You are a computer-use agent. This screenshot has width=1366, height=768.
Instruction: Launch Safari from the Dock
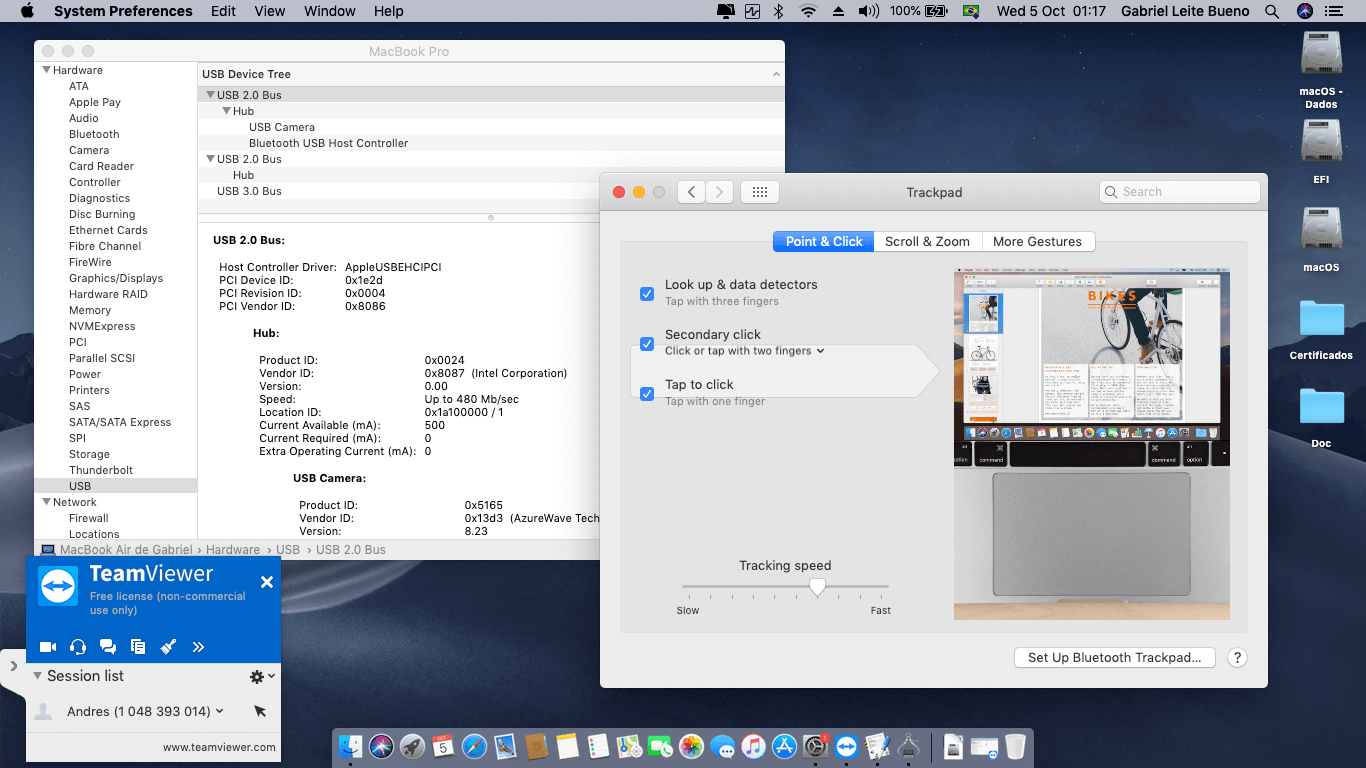coord(474,746)
